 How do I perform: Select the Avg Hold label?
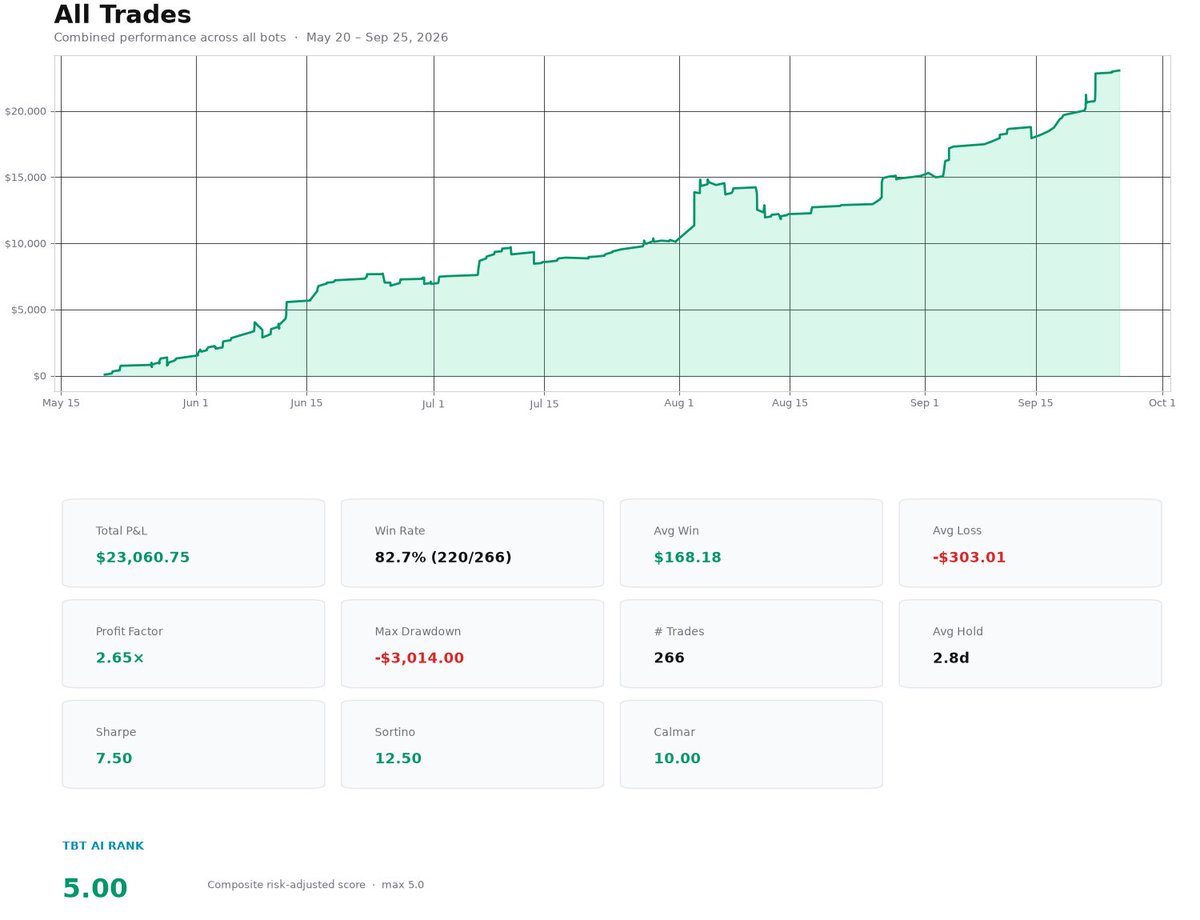pos(958,631)
